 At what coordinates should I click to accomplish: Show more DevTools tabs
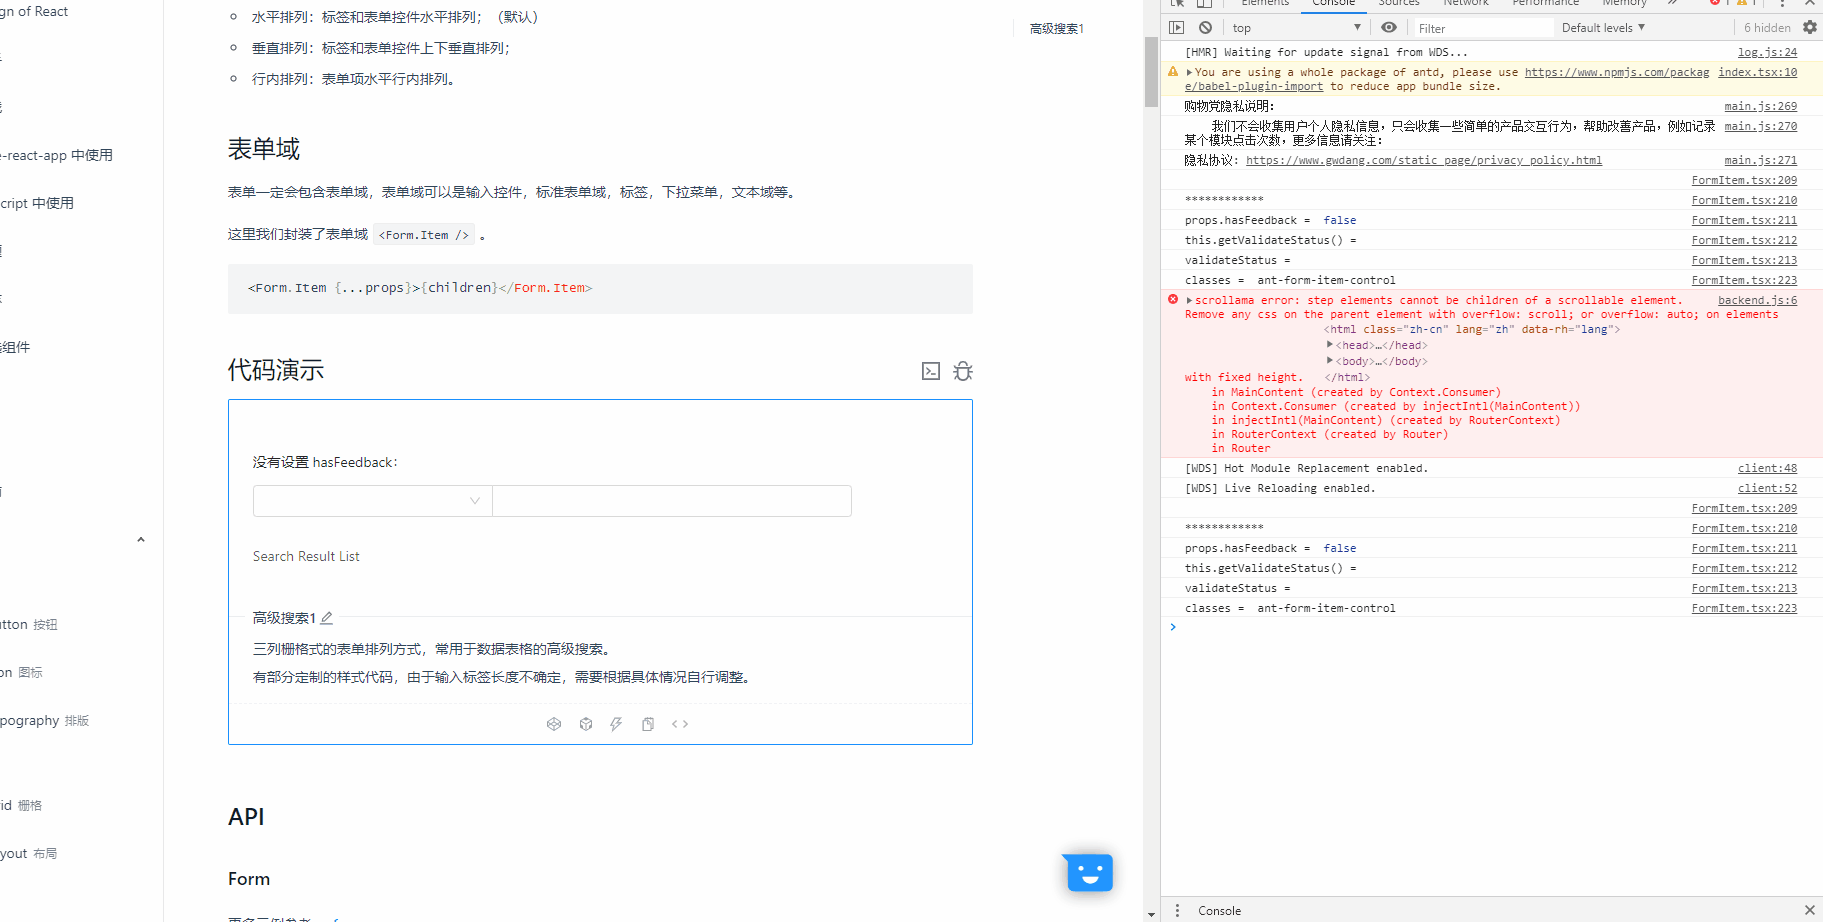coord(1672,3)
